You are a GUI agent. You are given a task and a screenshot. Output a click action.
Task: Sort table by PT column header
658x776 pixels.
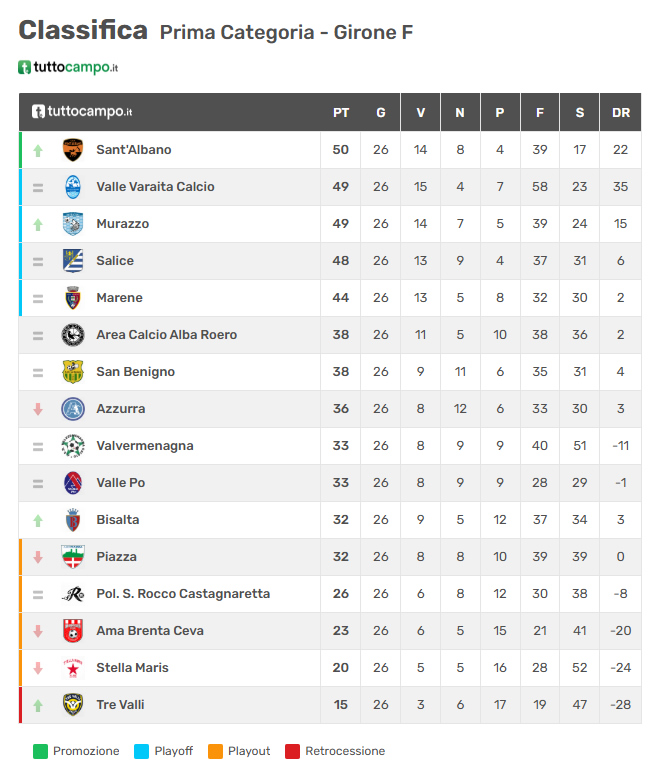(340, 113)
